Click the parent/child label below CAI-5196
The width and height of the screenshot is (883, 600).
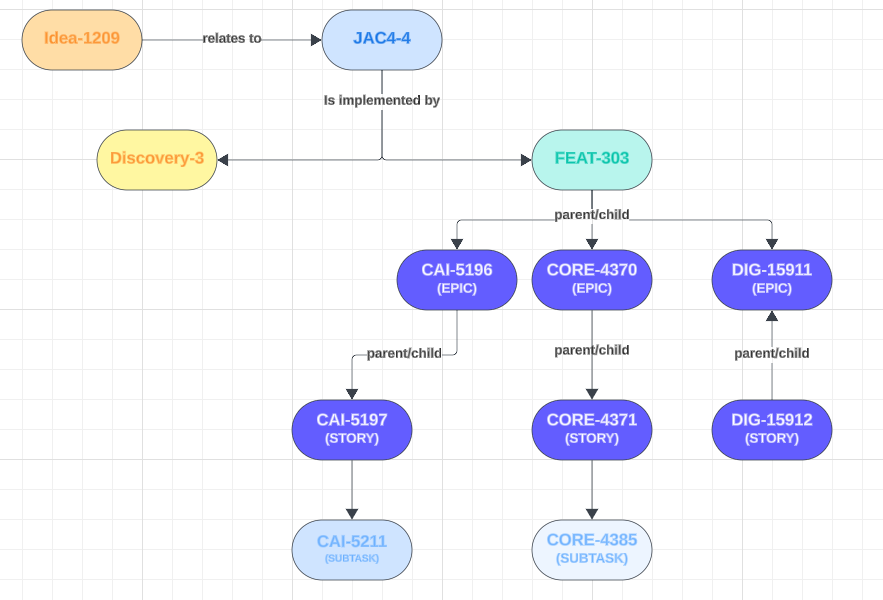click(x=404, y=353)
